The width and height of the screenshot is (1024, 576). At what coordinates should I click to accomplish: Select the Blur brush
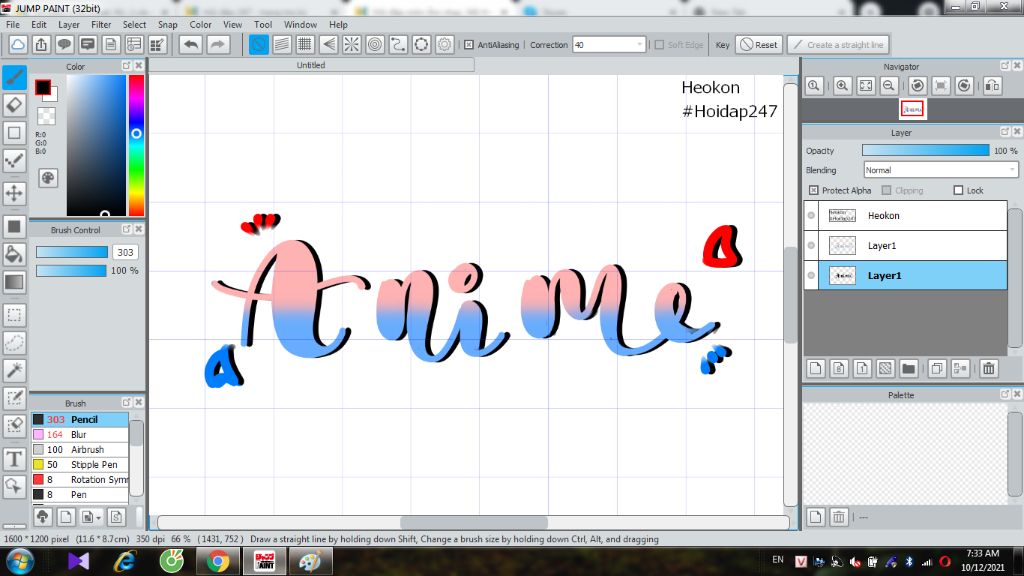(80, 434)
